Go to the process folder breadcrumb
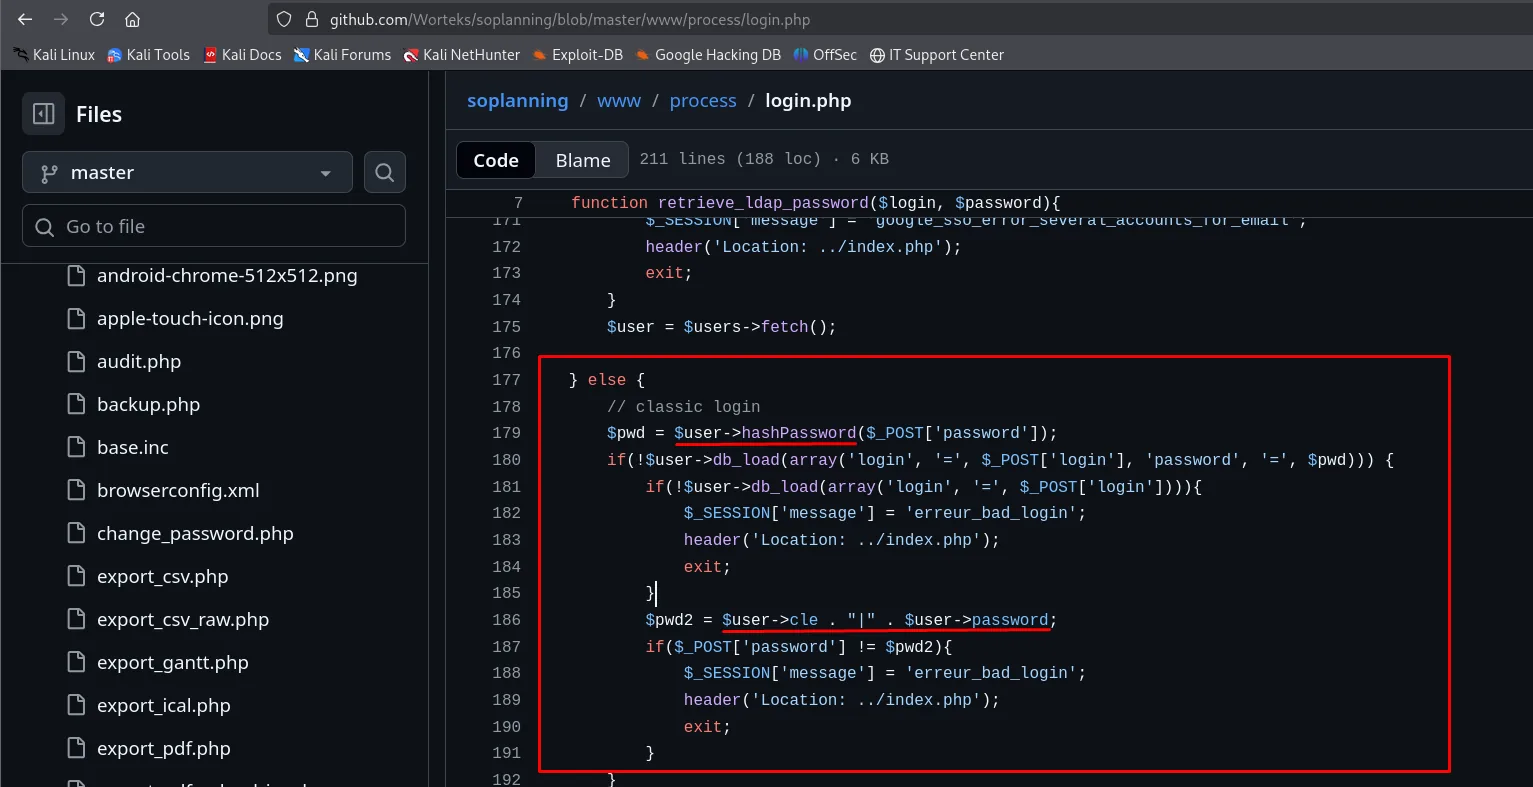The image size is (1533, 787). 703,101
